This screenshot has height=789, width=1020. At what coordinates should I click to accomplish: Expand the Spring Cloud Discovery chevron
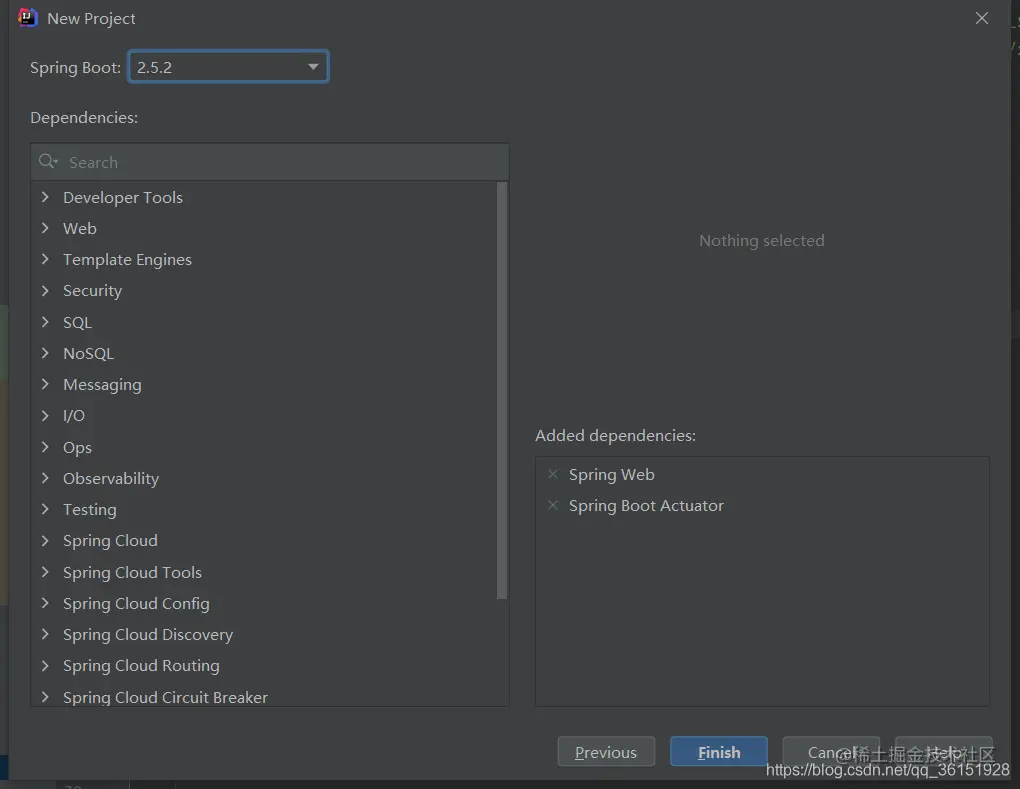pyautogui.click(x=45, y=634)
